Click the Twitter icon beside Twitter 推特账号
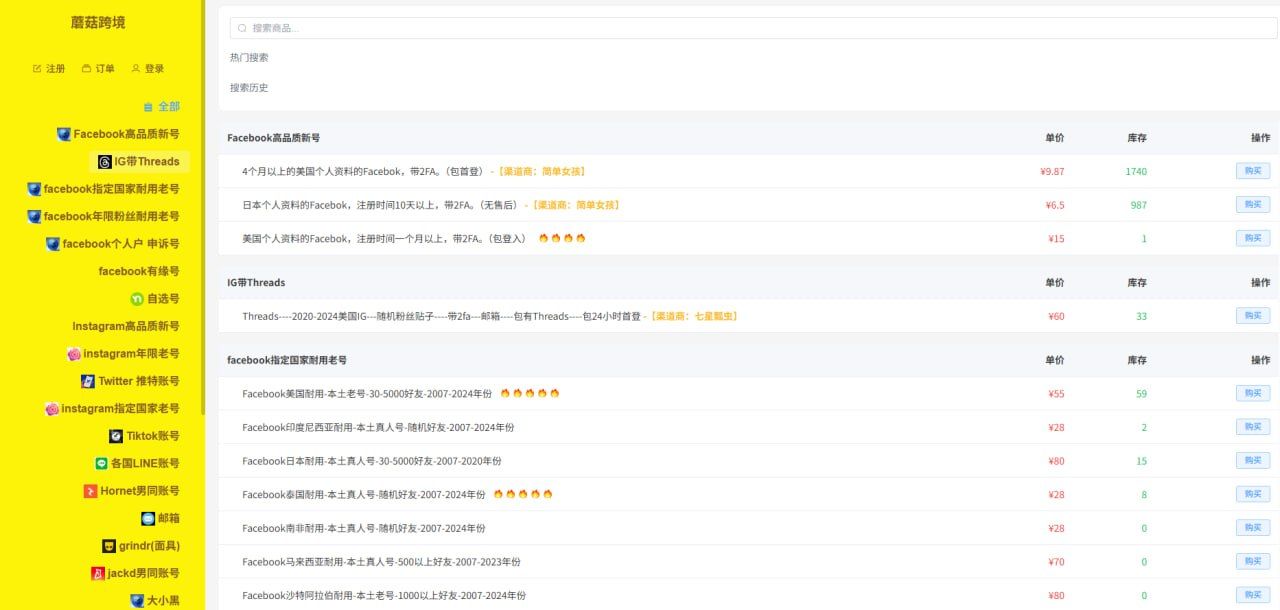The width and height of the screenshot is (1280, 610). (88, 381)
